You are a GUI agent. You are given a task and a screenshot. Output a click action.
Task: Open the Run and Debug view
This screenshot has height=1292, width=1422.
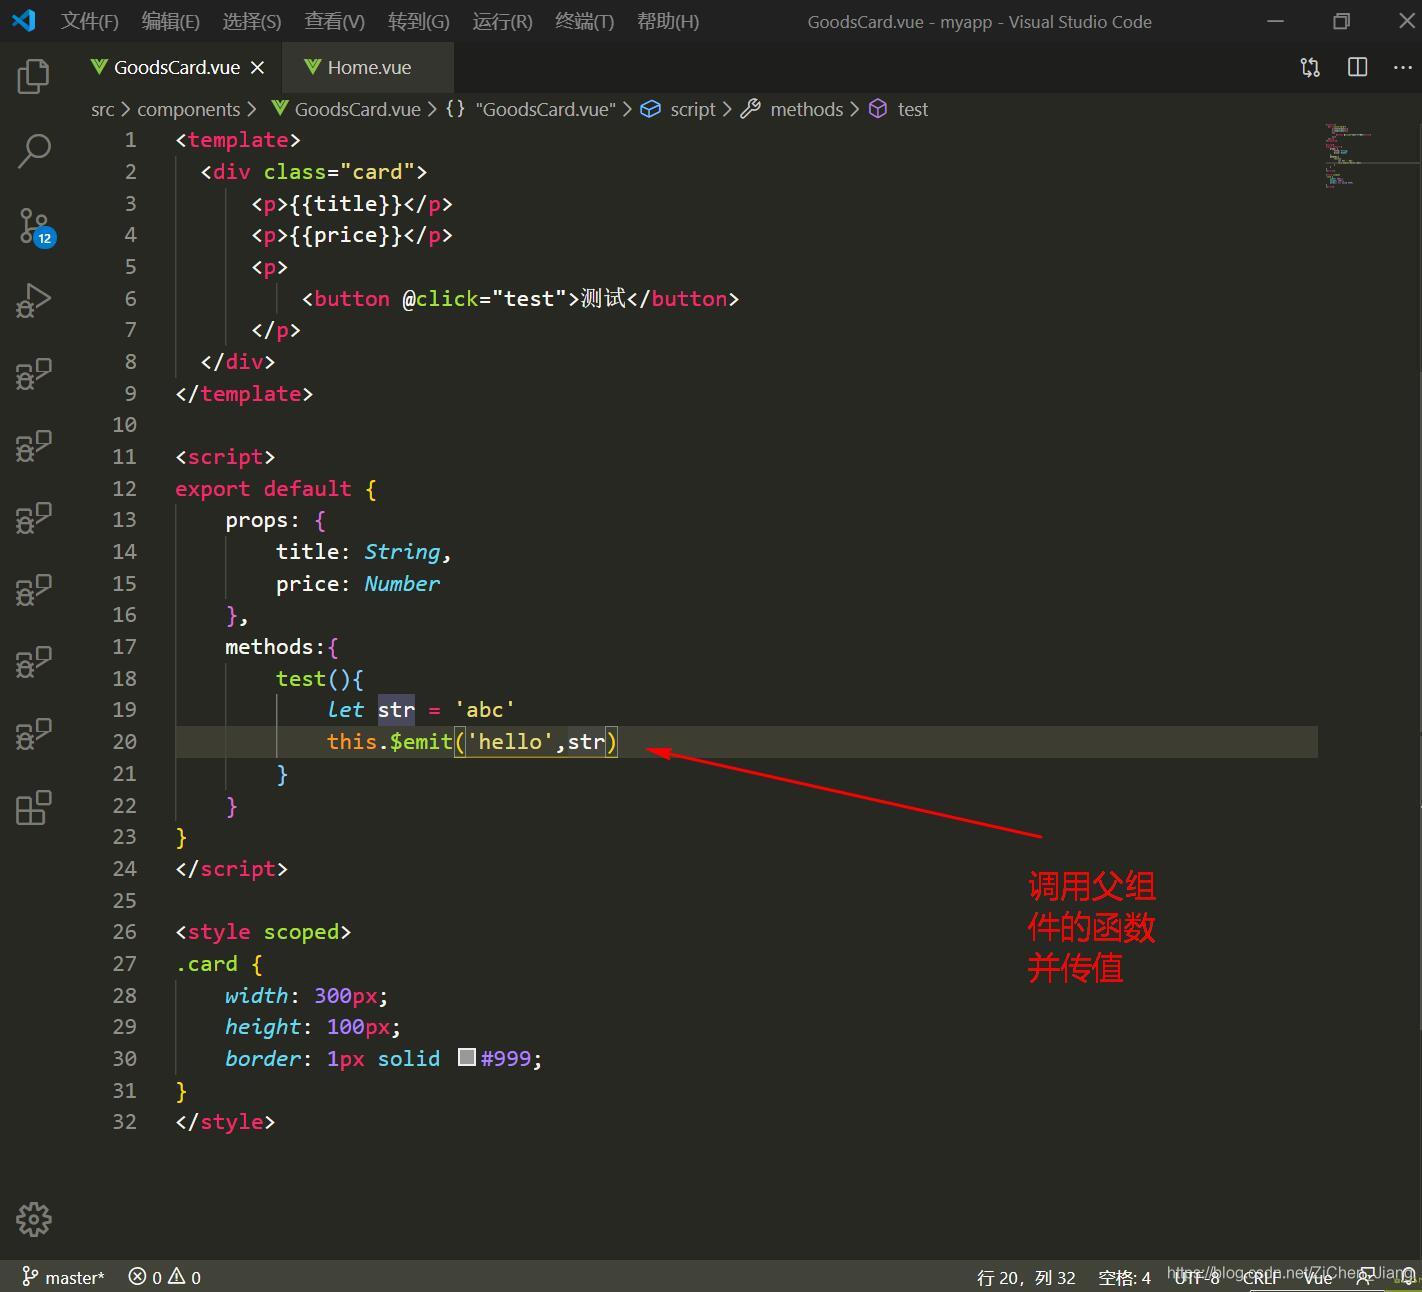coord(33,300)
